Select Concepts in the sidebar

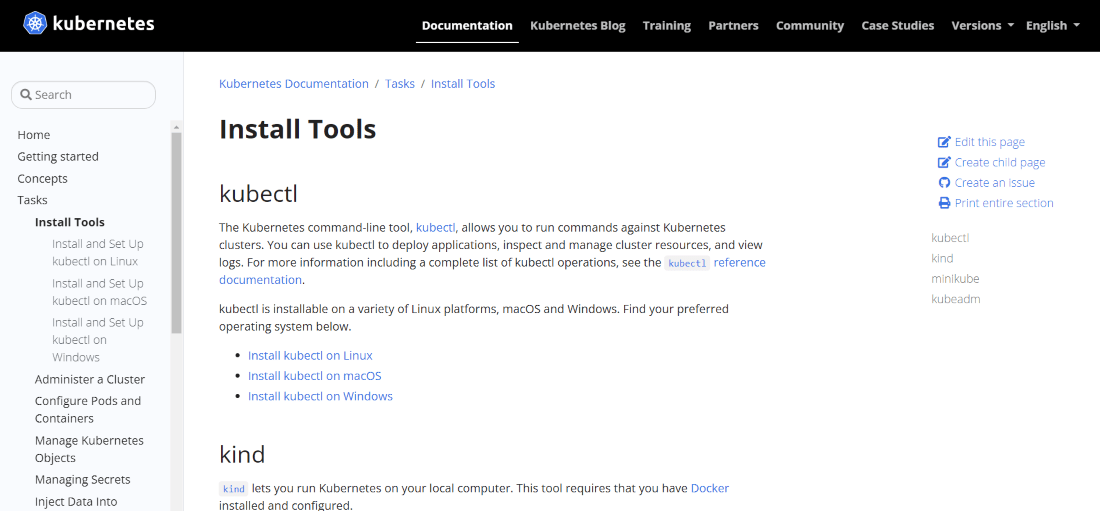(x=43, y=178)
